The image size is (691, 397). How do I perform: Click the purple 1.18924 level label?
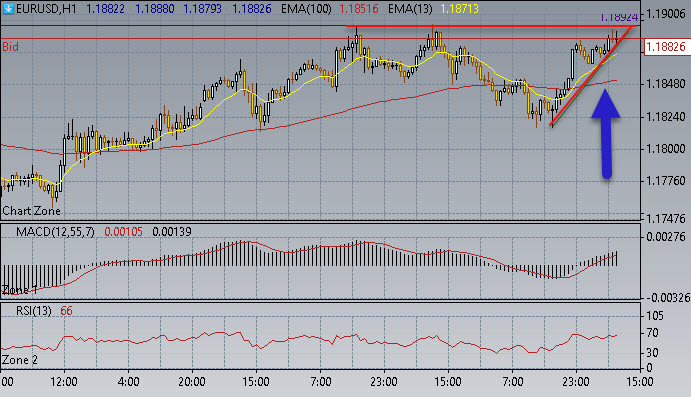pos(619,17)
